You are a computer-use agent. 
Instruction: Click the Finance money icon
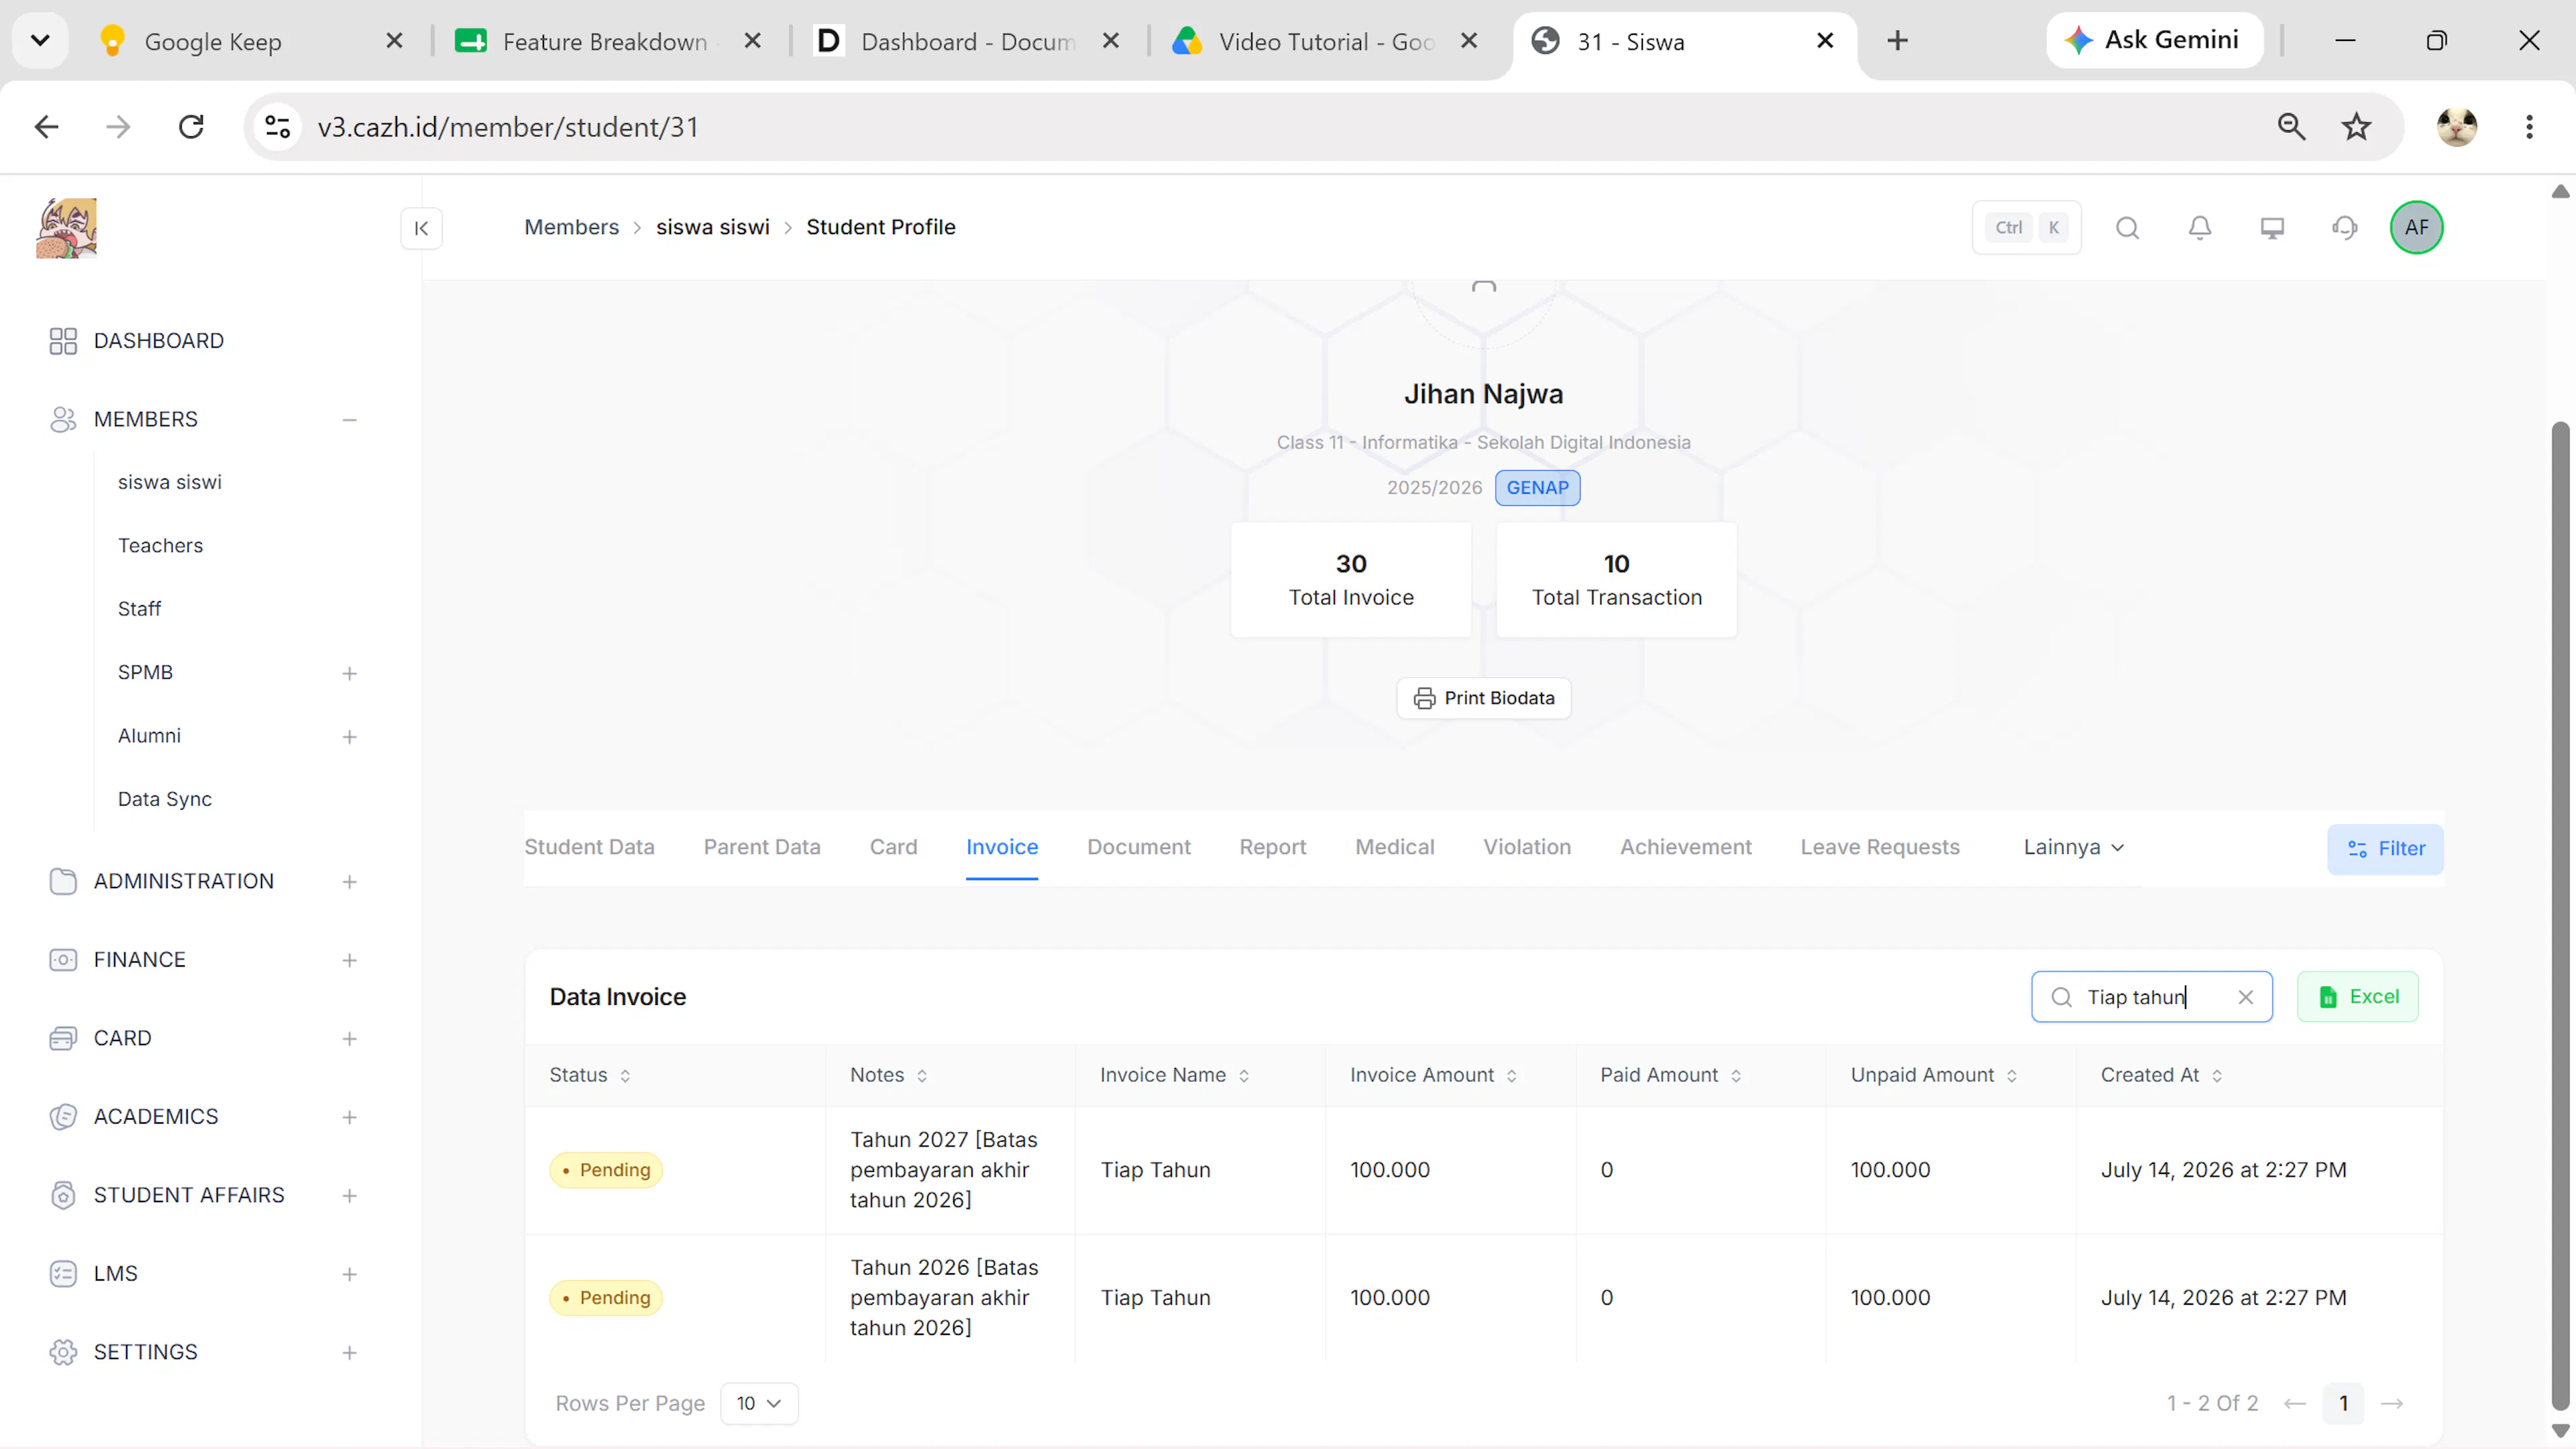[x=63, y=960]
